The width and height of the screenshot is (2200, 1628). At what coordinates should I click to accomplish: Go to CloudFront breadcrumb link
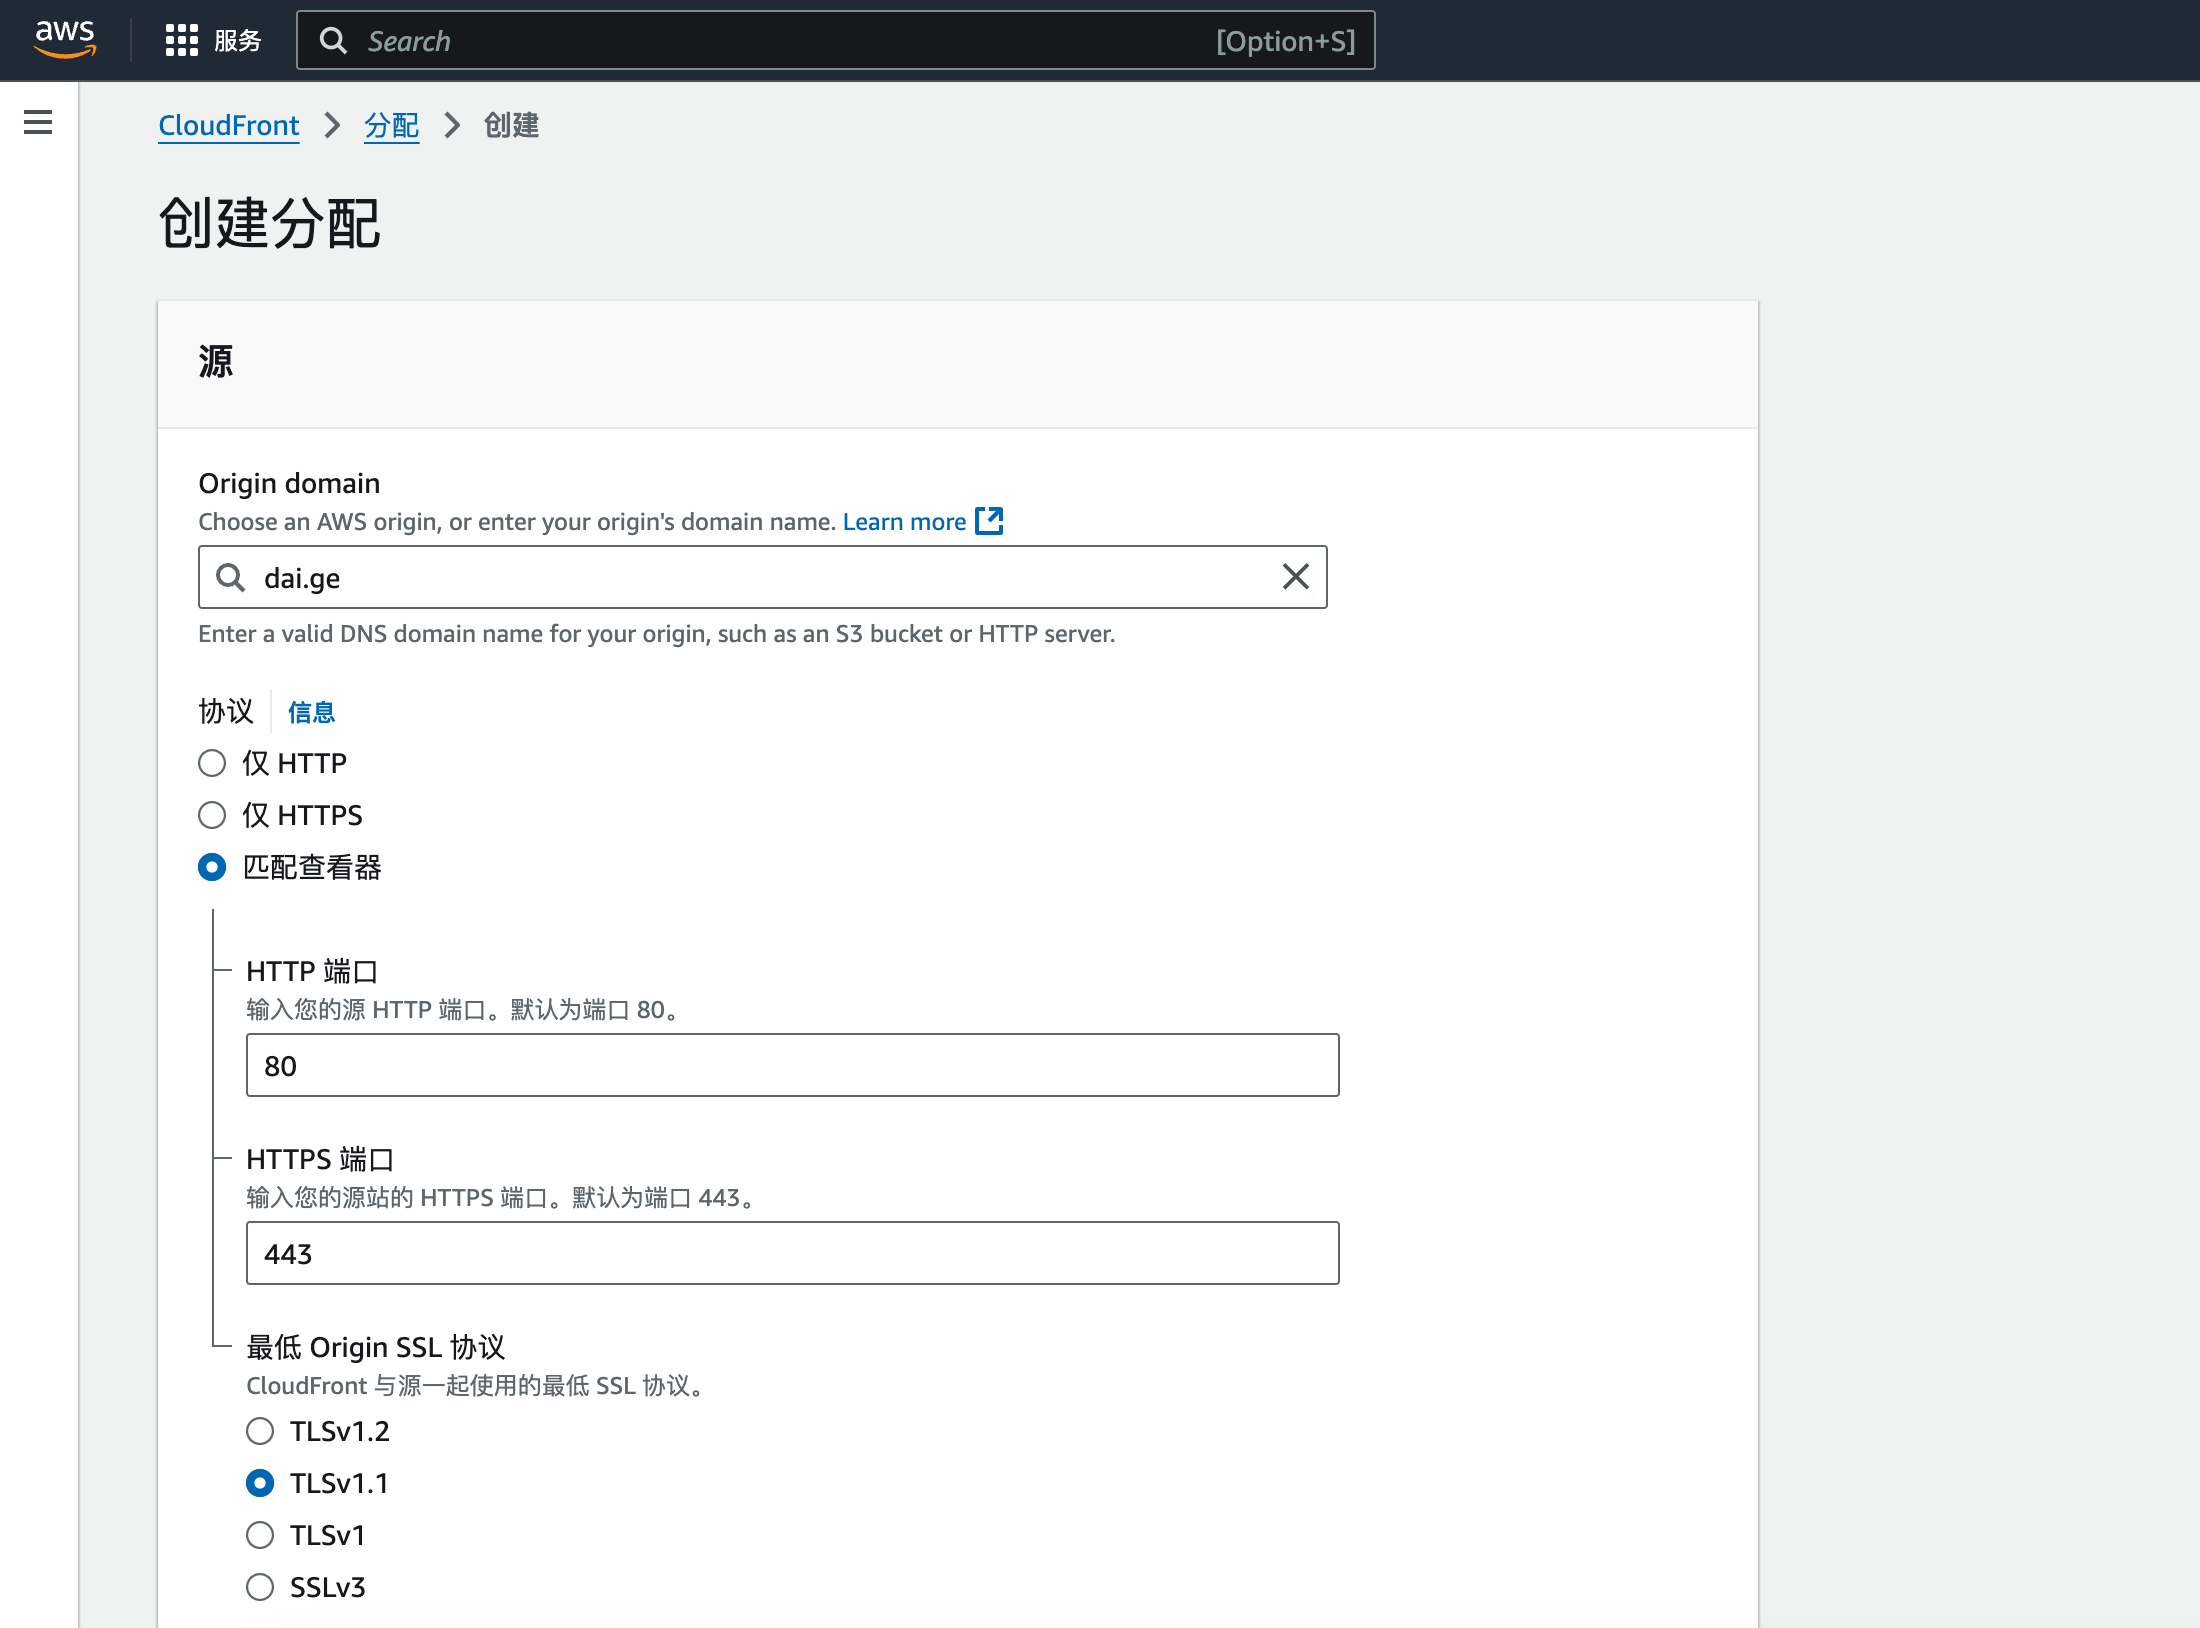click(x=229, y=125)
